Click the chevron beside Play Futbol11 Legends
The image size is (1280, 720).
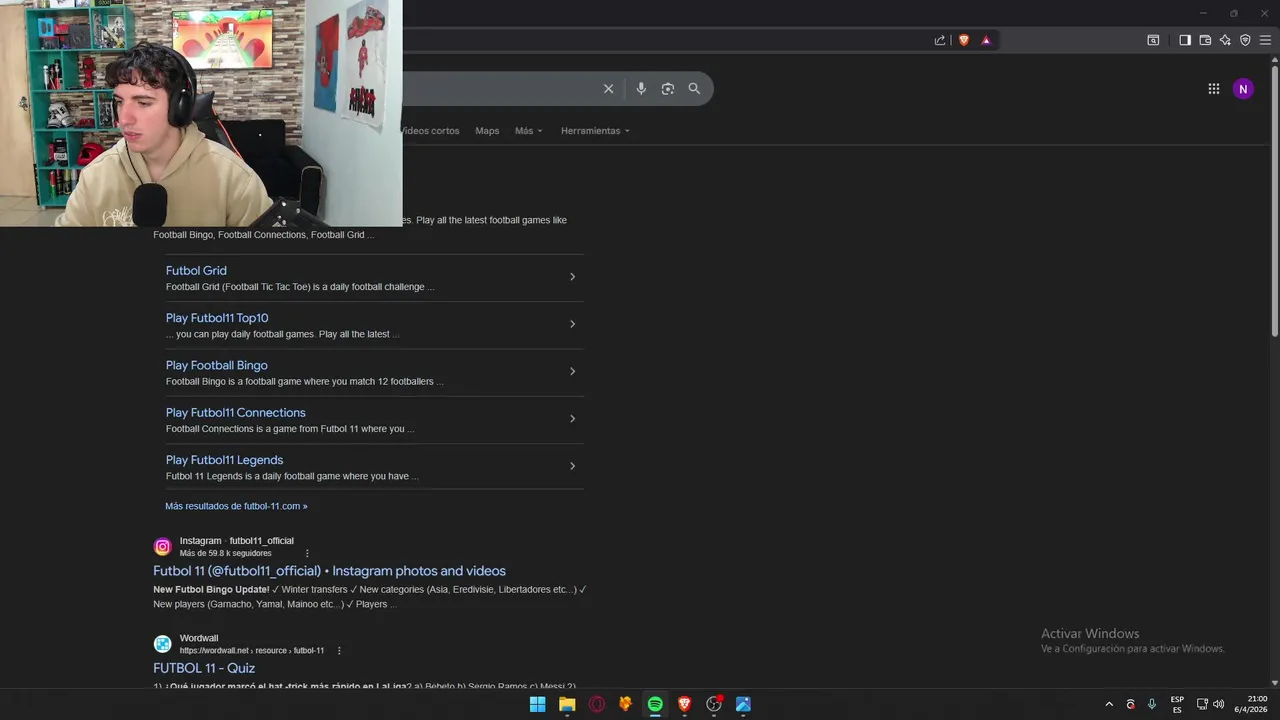[x=572, y=466]
